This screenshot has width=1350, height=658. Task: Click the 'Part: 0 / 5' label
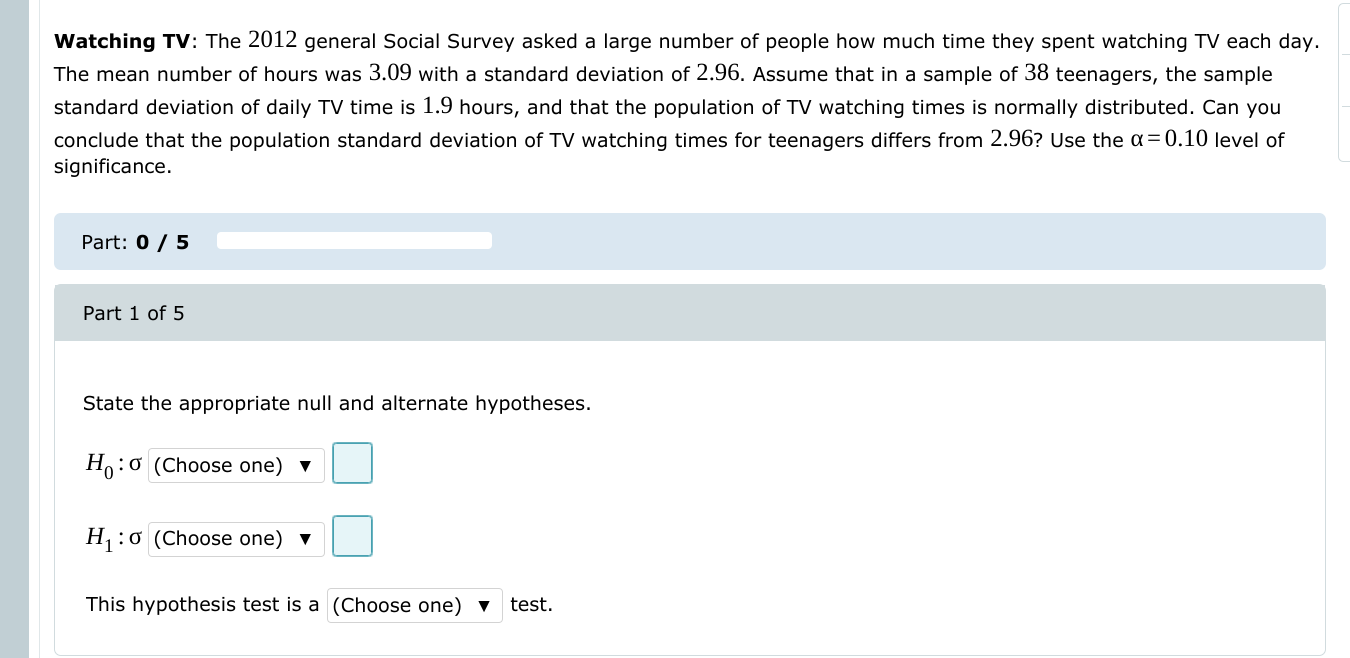[135, 242]
